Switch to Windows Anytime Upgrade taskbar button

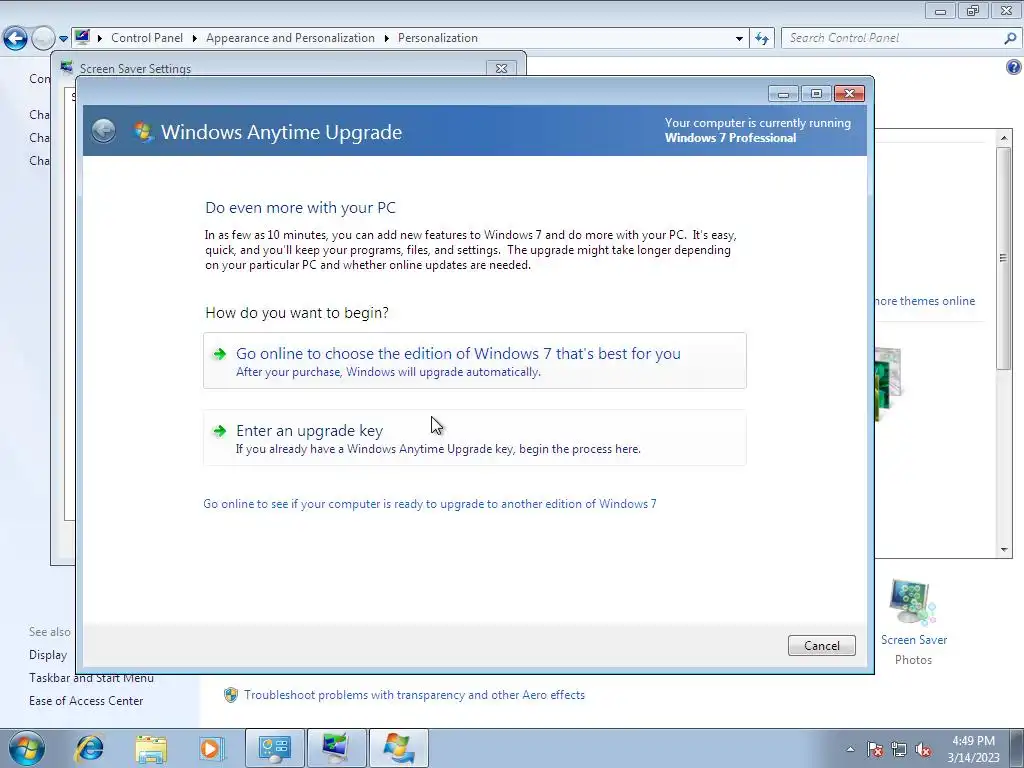(x=398, y=748)
